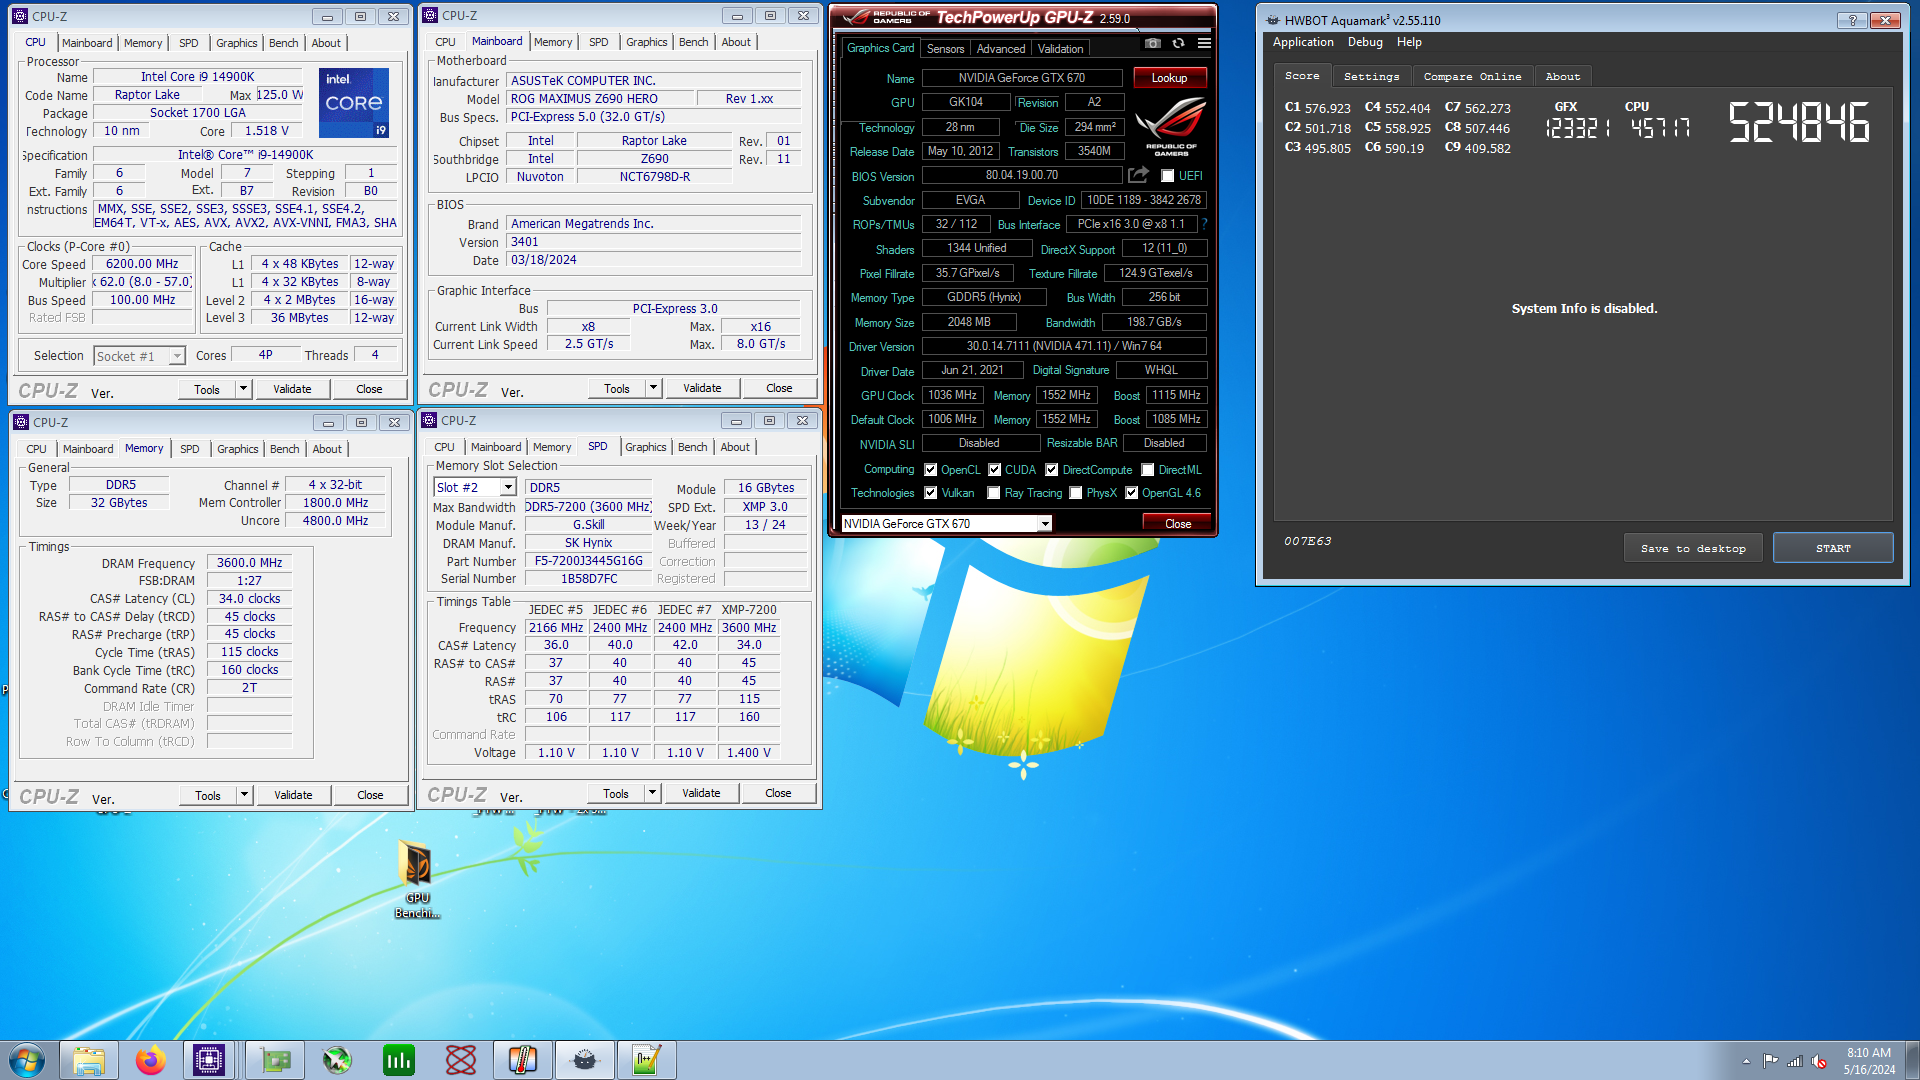Open Windows Explorer from the taskbar

pyautogui.click(x=88, y=1060)
